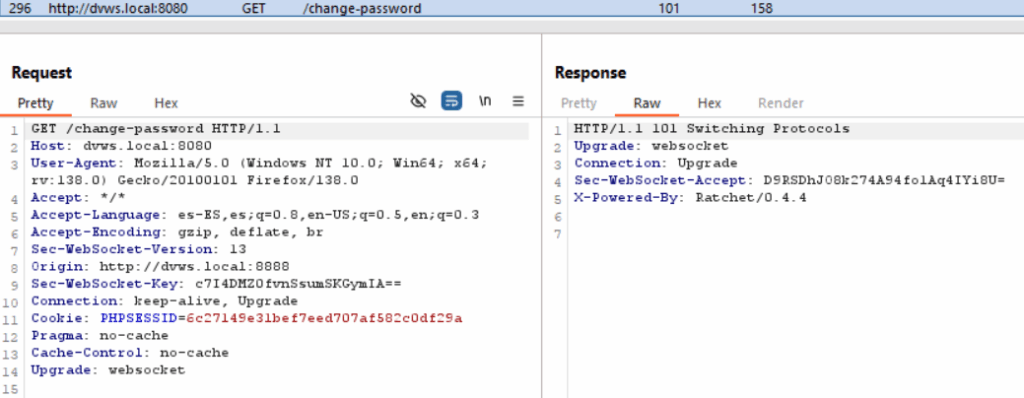
Task: Switch to the Request Hex tab
Action: (166, 103)
